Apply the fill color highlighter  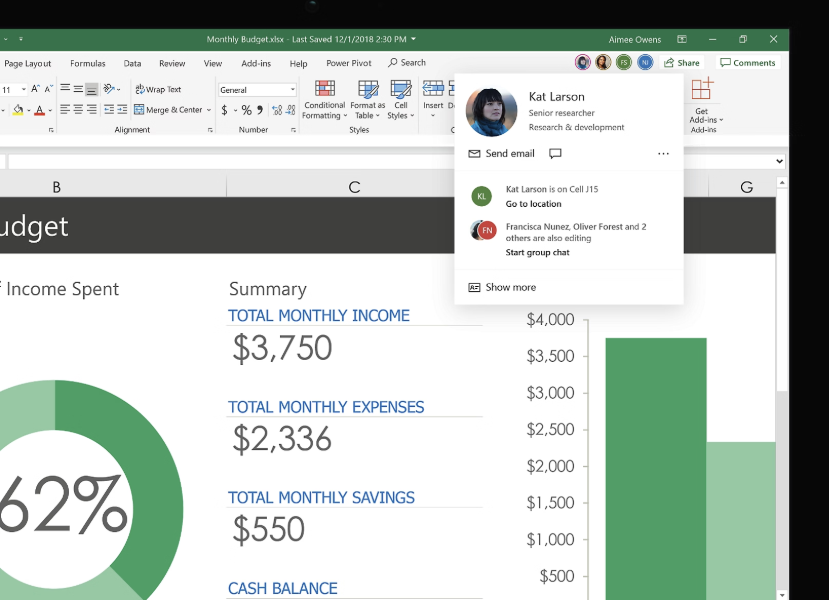[x=18, y=110]
